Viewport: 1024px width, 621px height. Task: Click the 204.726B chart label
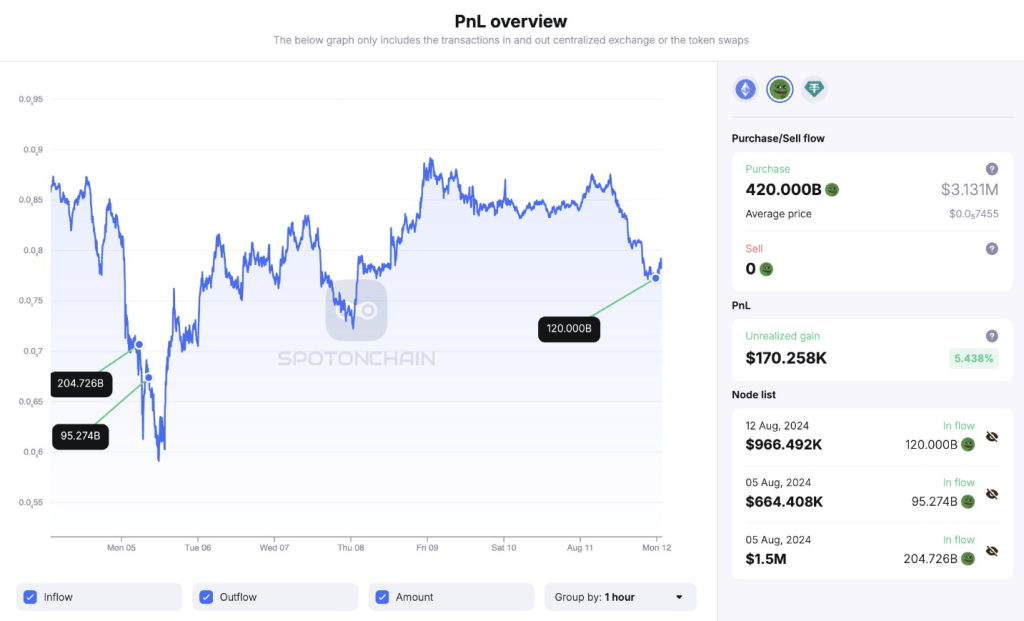click(81, 383)
